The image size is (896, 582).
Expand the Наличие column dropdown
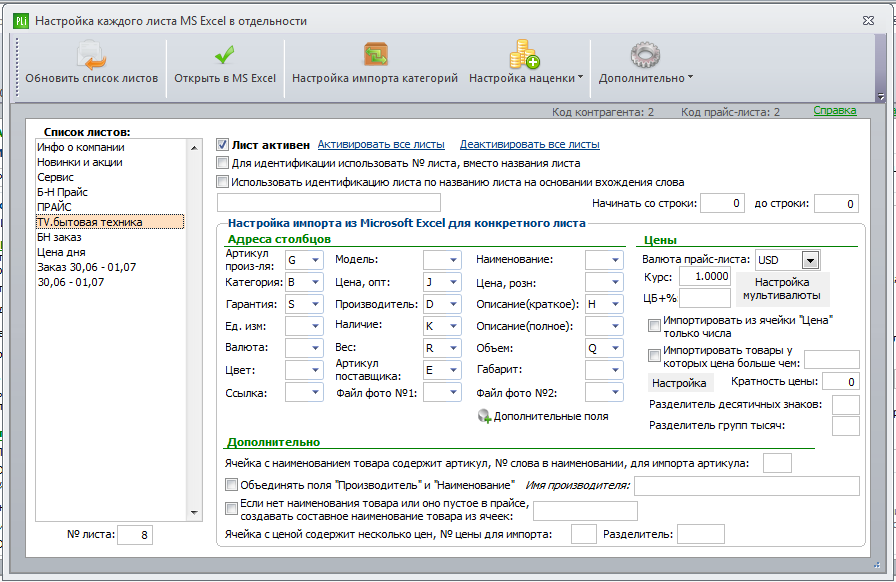pyautogui.click(x=454, y=326)
